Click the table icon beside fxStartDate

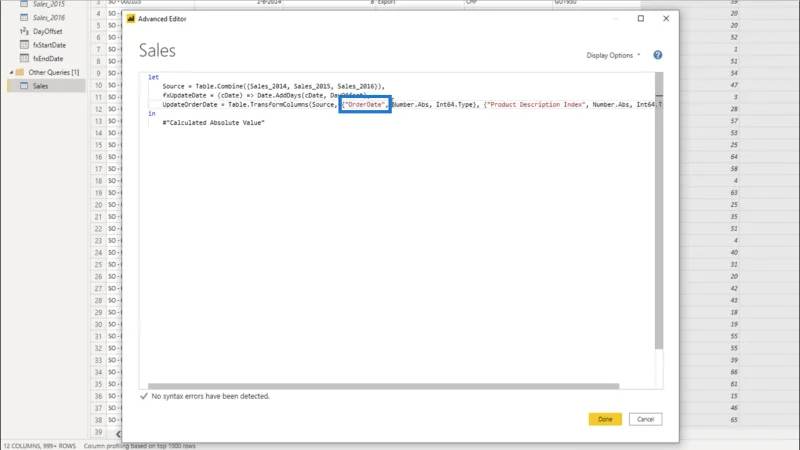tap(24, 45)
